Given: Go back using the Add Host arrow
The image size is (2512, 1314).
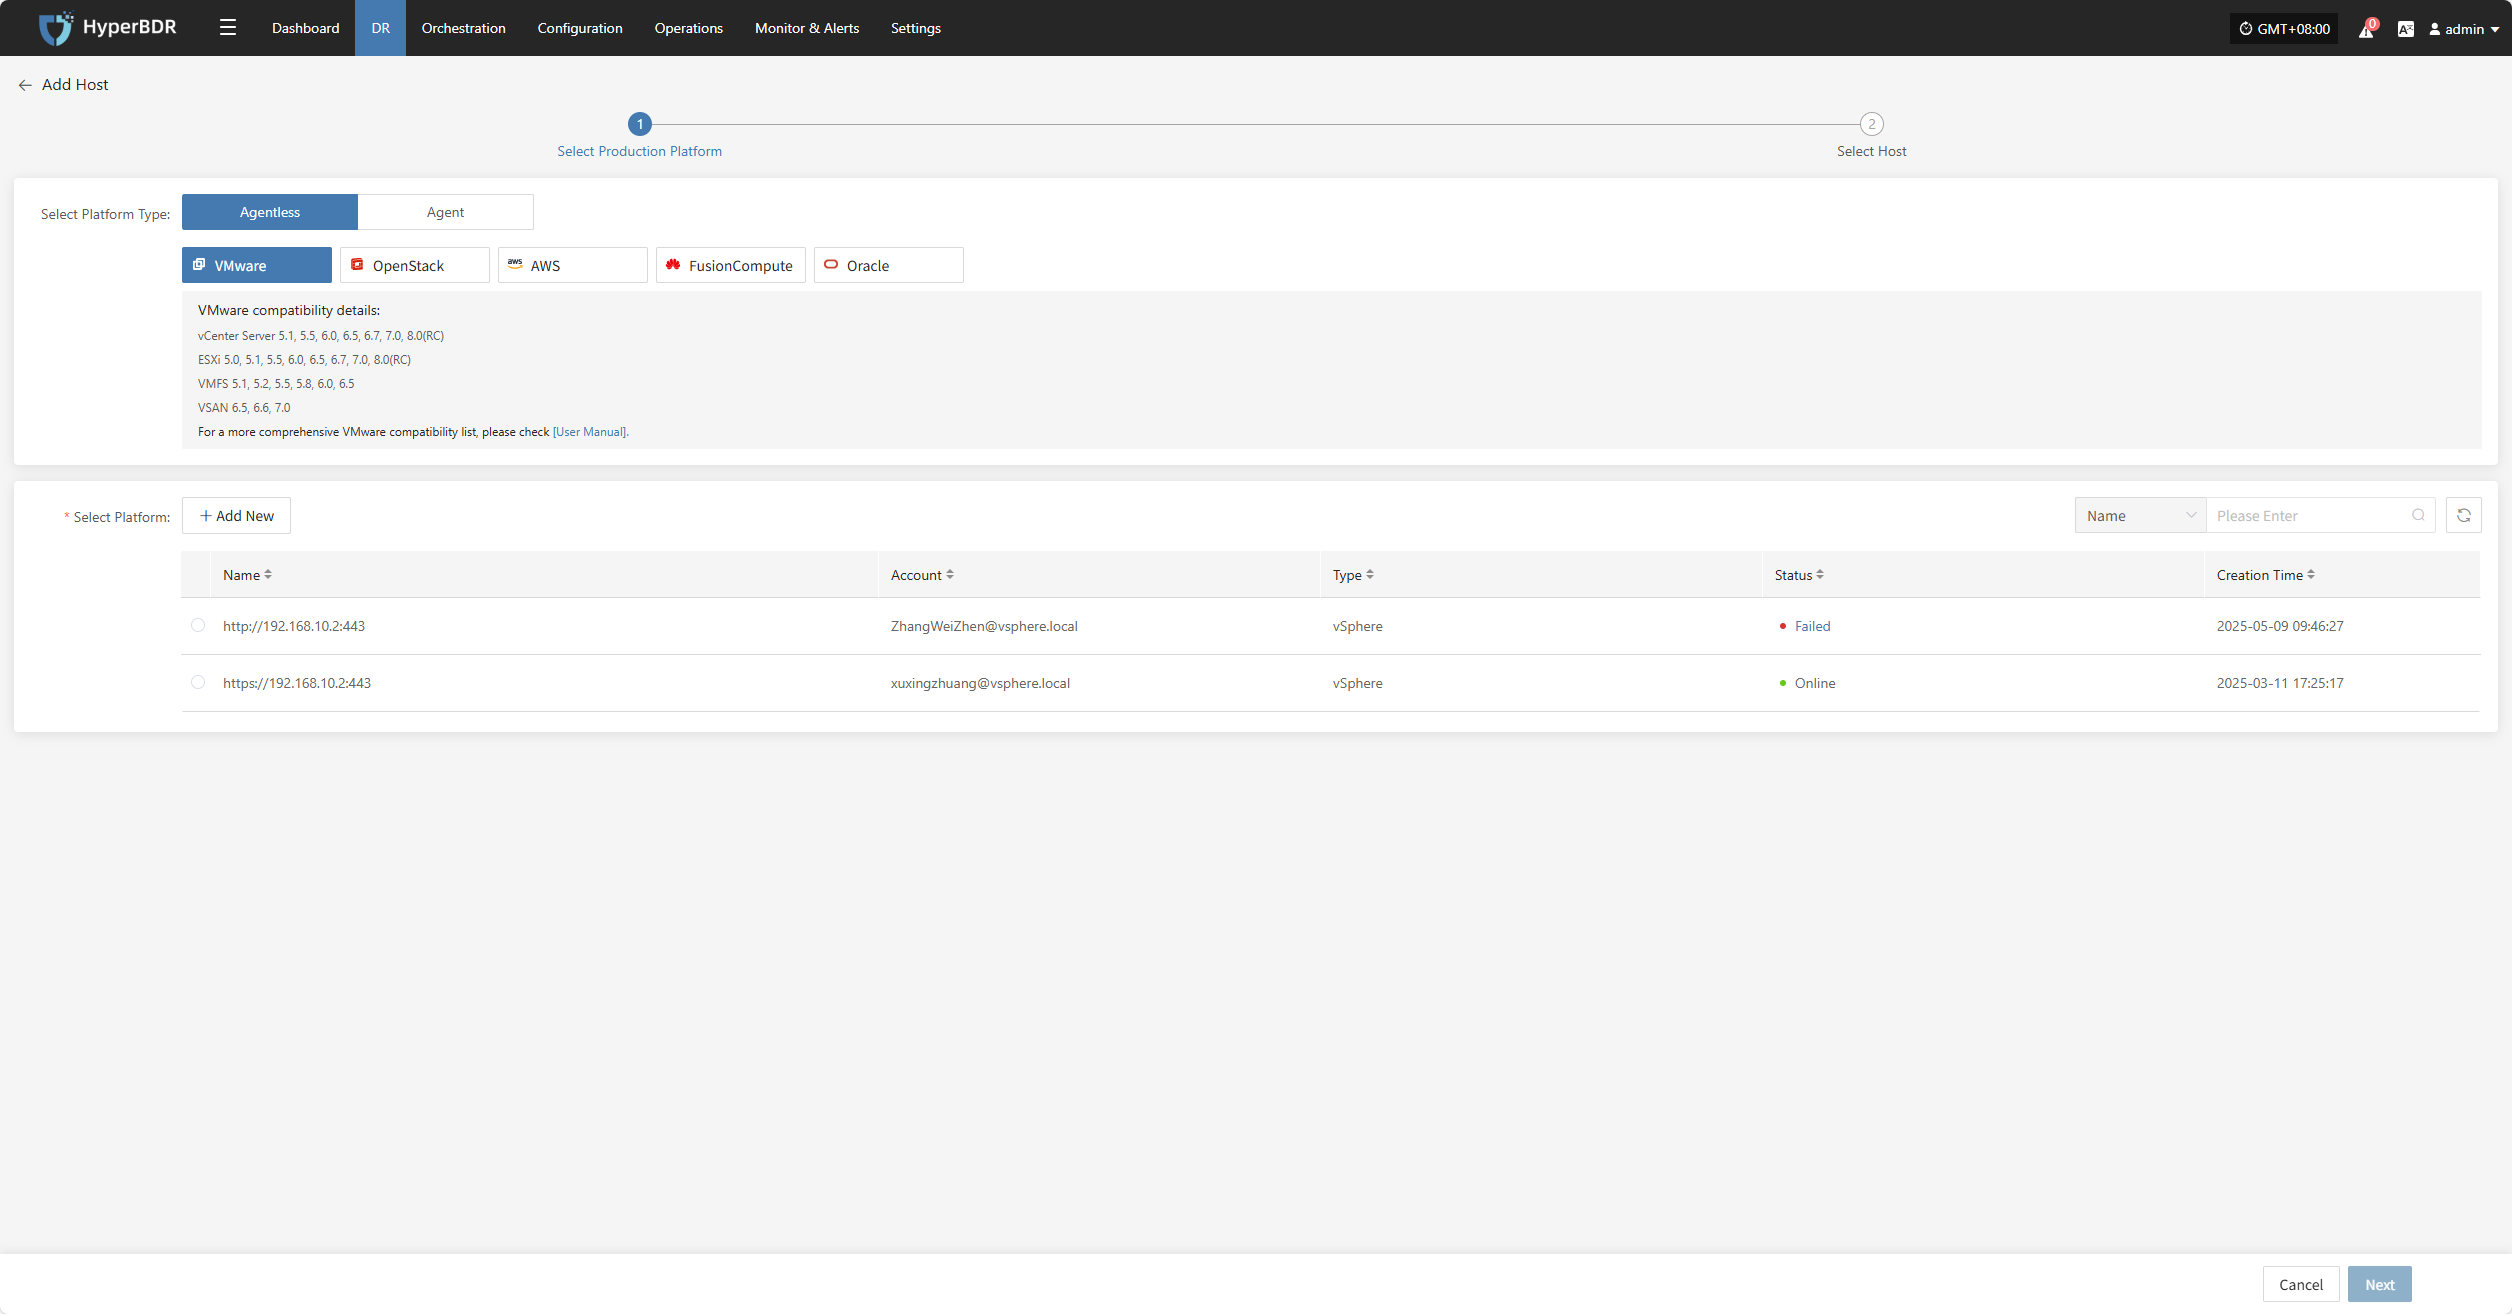Looking at the screenshot, I should pos(25,85).
